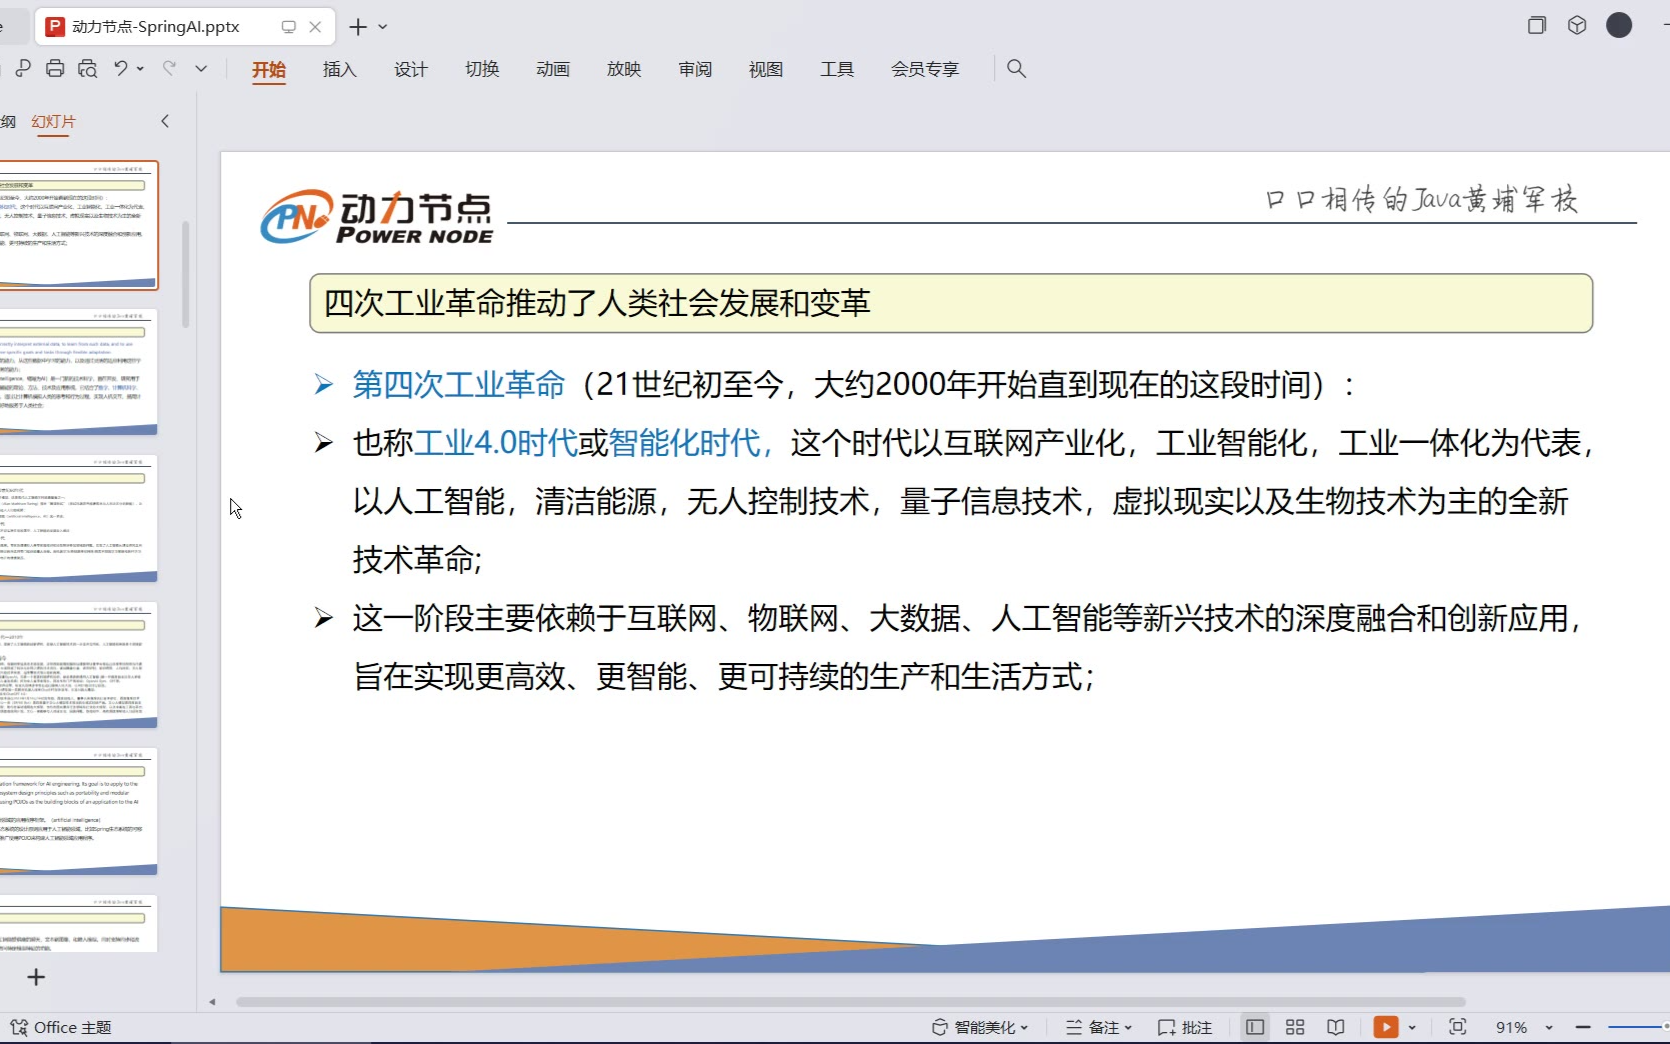
Task: Click the undo arrow icon
Action: (120, 68)
